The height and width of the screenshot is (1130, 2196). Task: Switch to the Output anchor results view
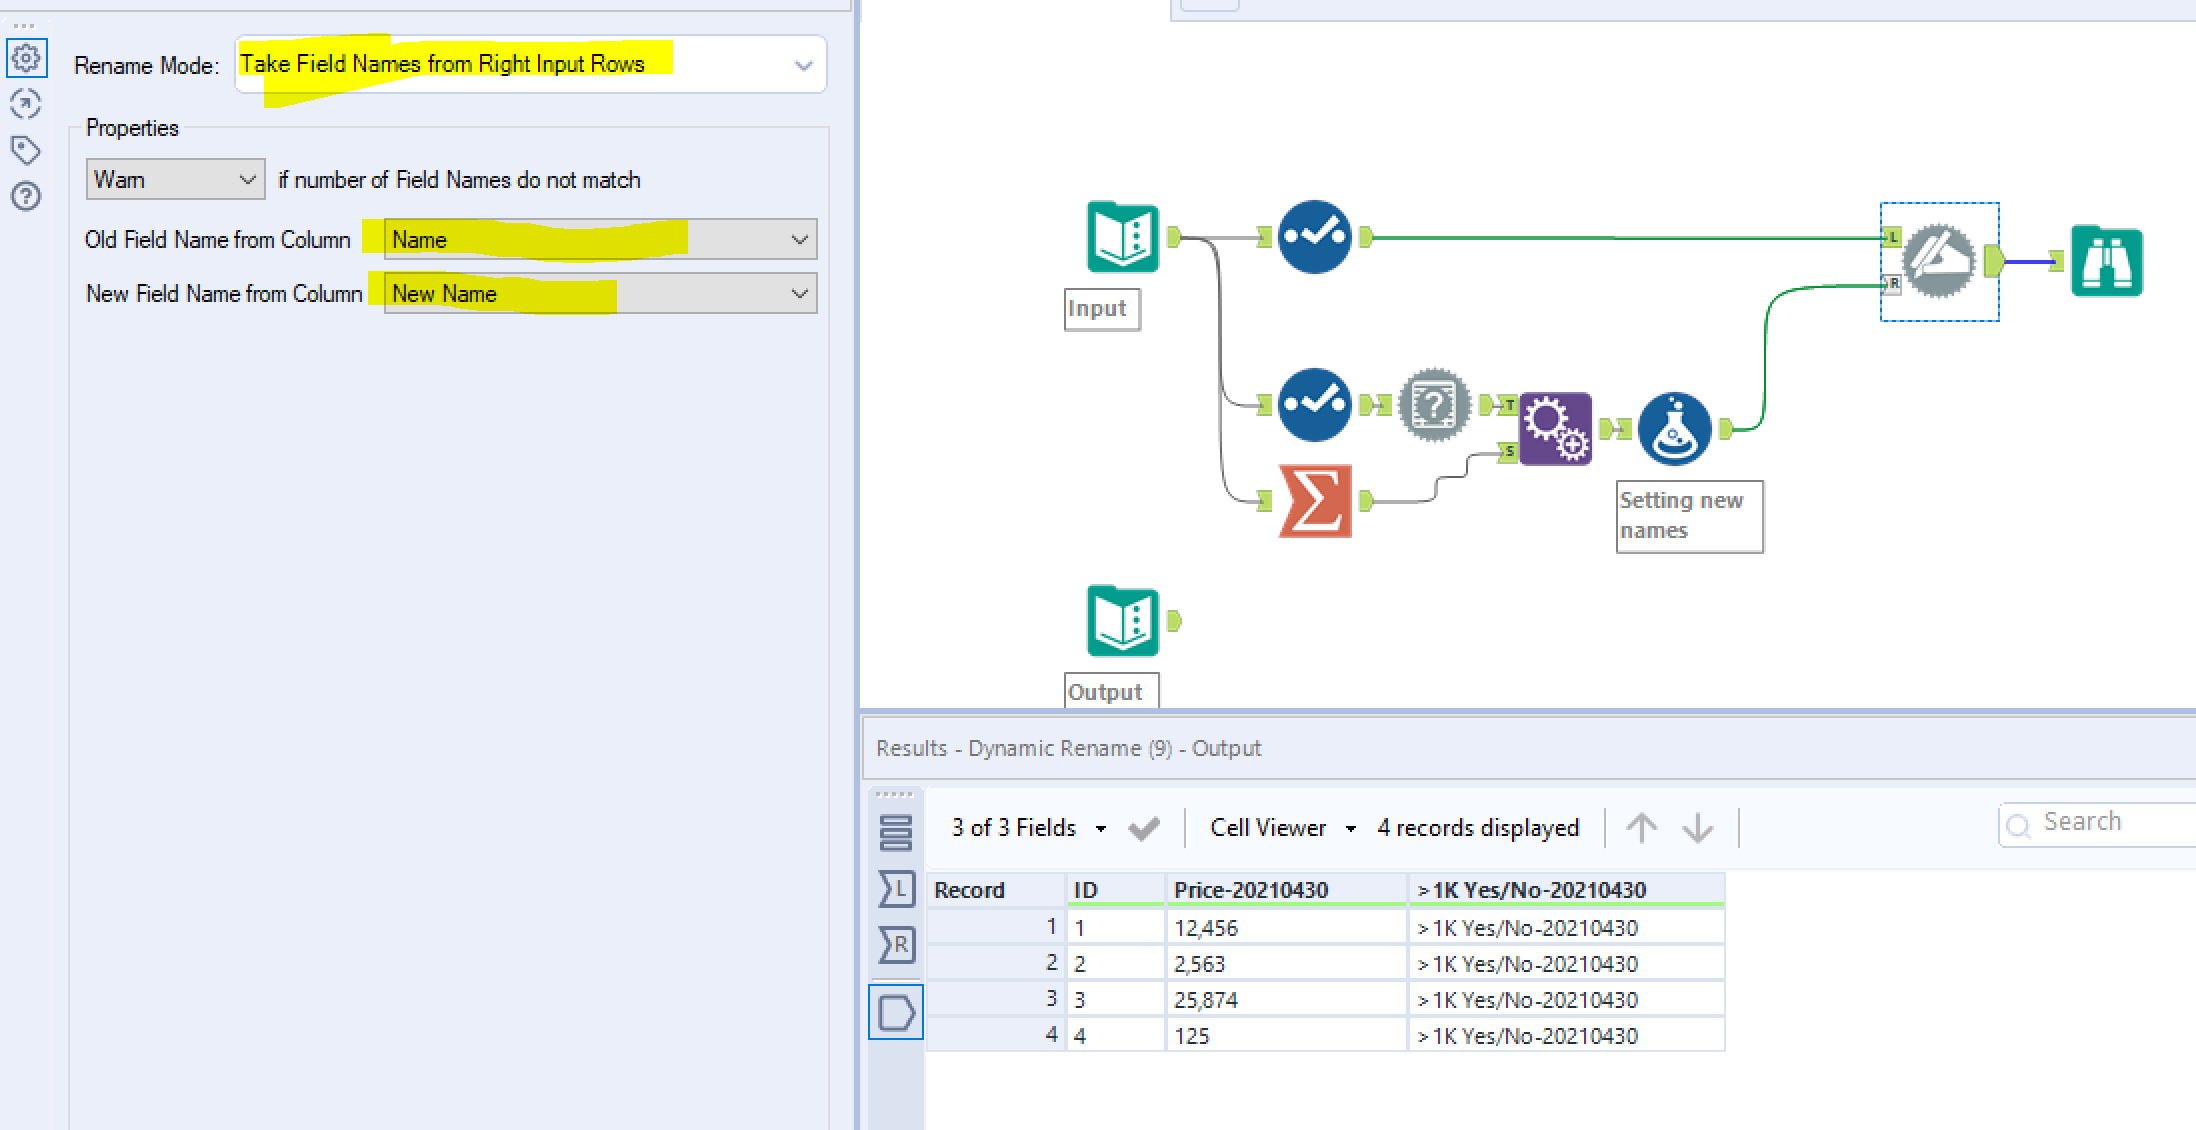(896, 1013)
